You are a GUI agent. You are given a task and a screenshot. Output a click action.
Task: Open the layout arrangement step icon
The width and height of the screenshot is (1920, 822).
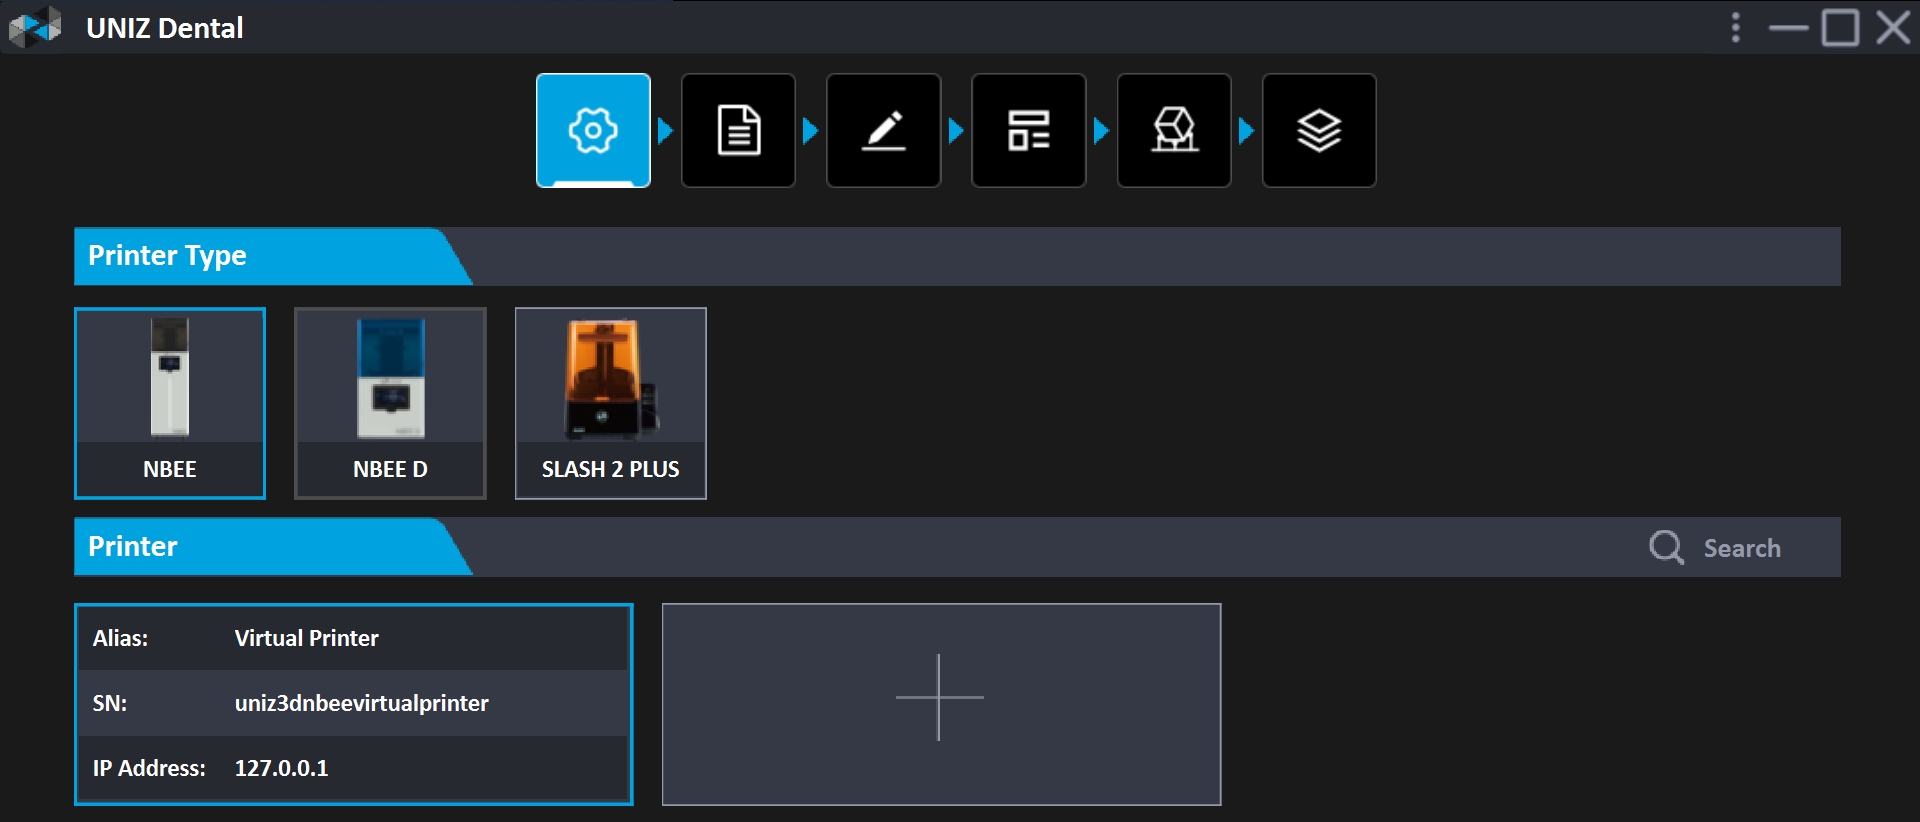(1028, 130)
